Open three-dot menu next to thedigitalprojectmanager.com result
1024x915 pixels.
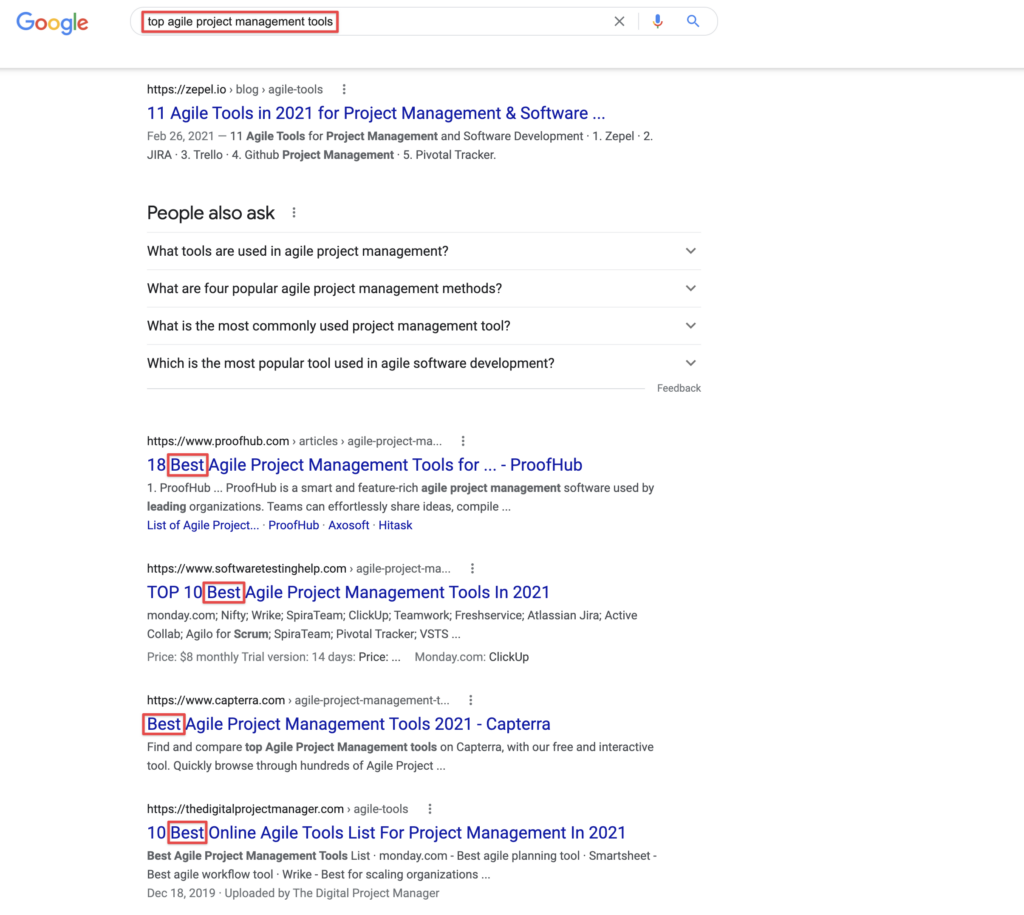tap(430, 809)
